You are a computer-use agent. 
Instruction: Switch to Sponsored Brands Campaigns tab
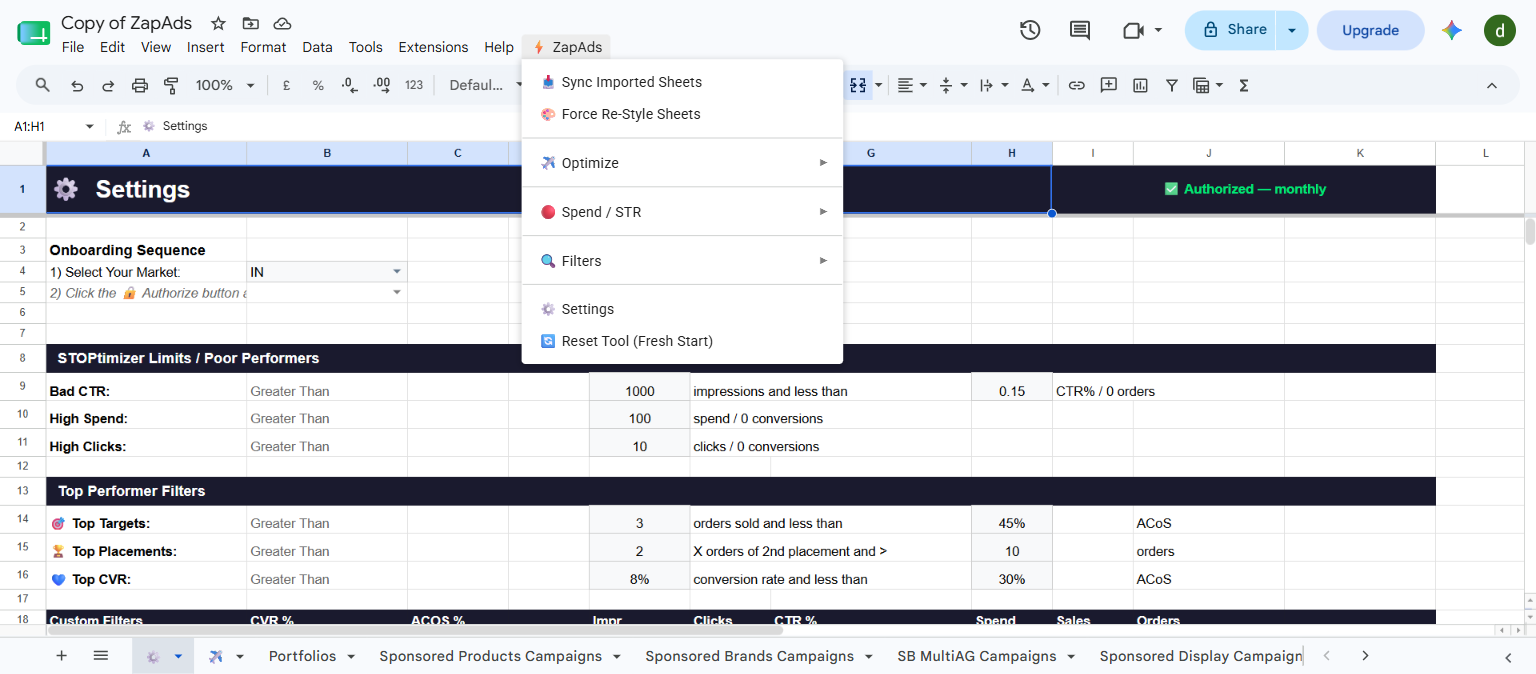[x=749, y=656]
